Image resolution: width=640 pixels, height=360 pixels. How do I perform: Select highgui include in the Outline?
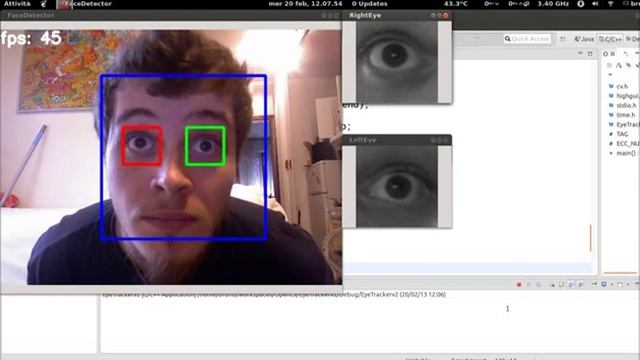pos(624,96)
